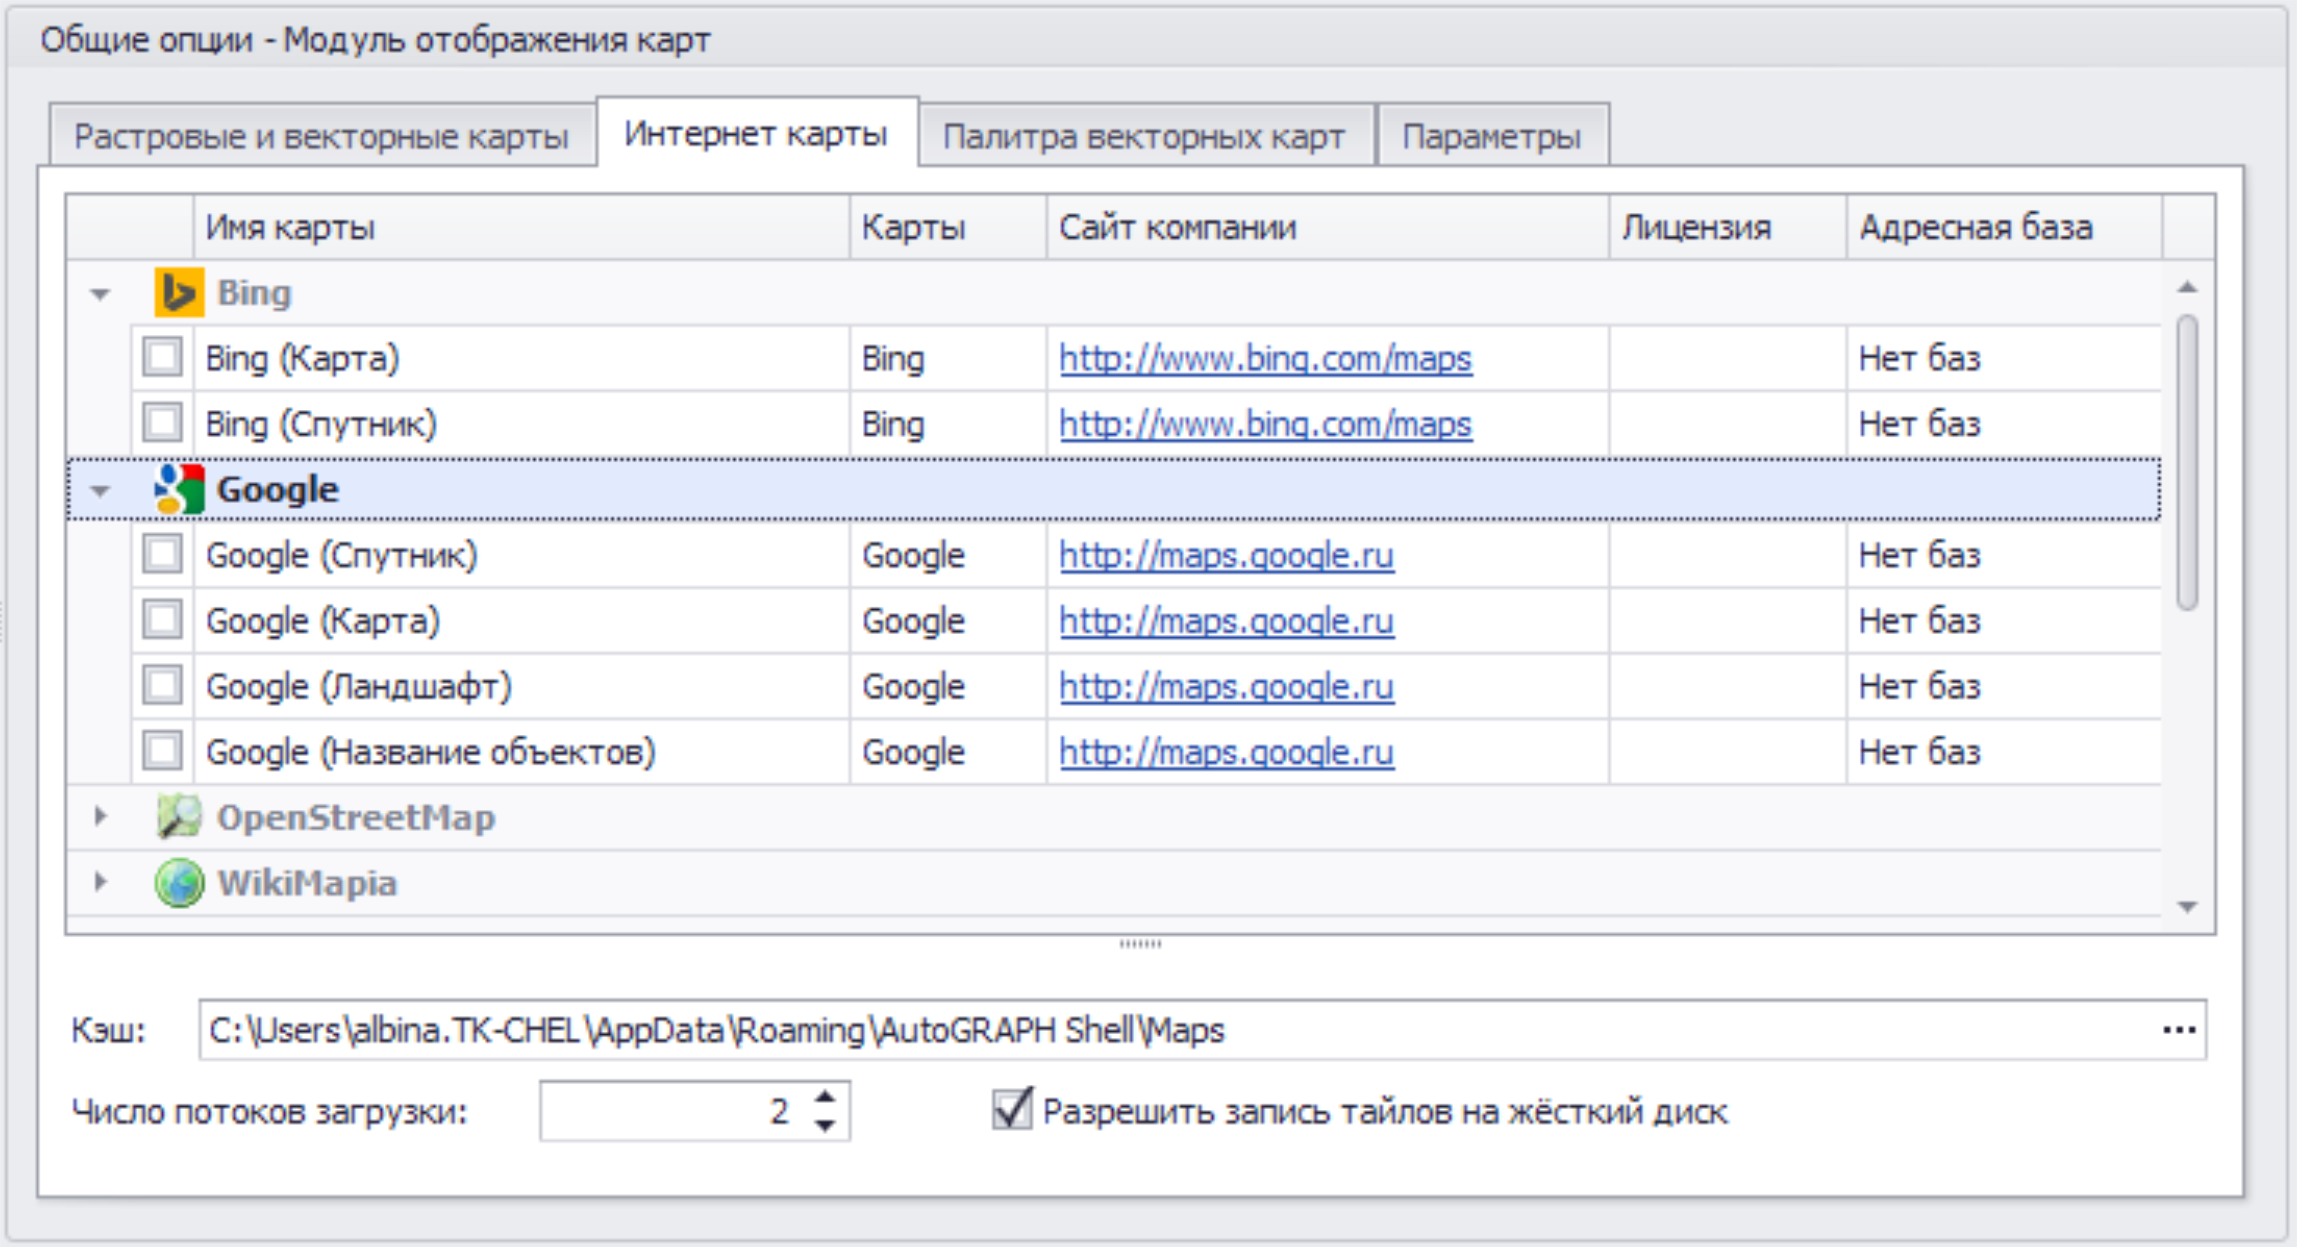Switch to Растровые и векторные карты tab
Viewport: 2297px width, 1247px height.
tap(322, 135)
